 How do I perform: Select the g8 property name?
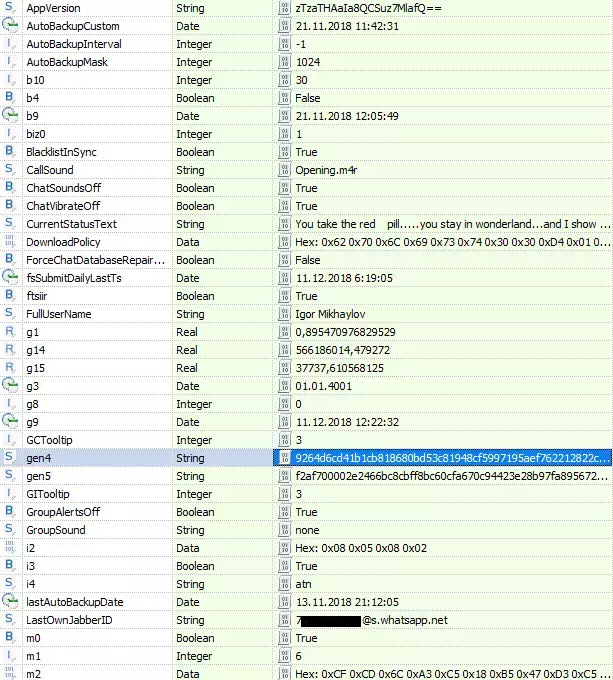point(32,404)
